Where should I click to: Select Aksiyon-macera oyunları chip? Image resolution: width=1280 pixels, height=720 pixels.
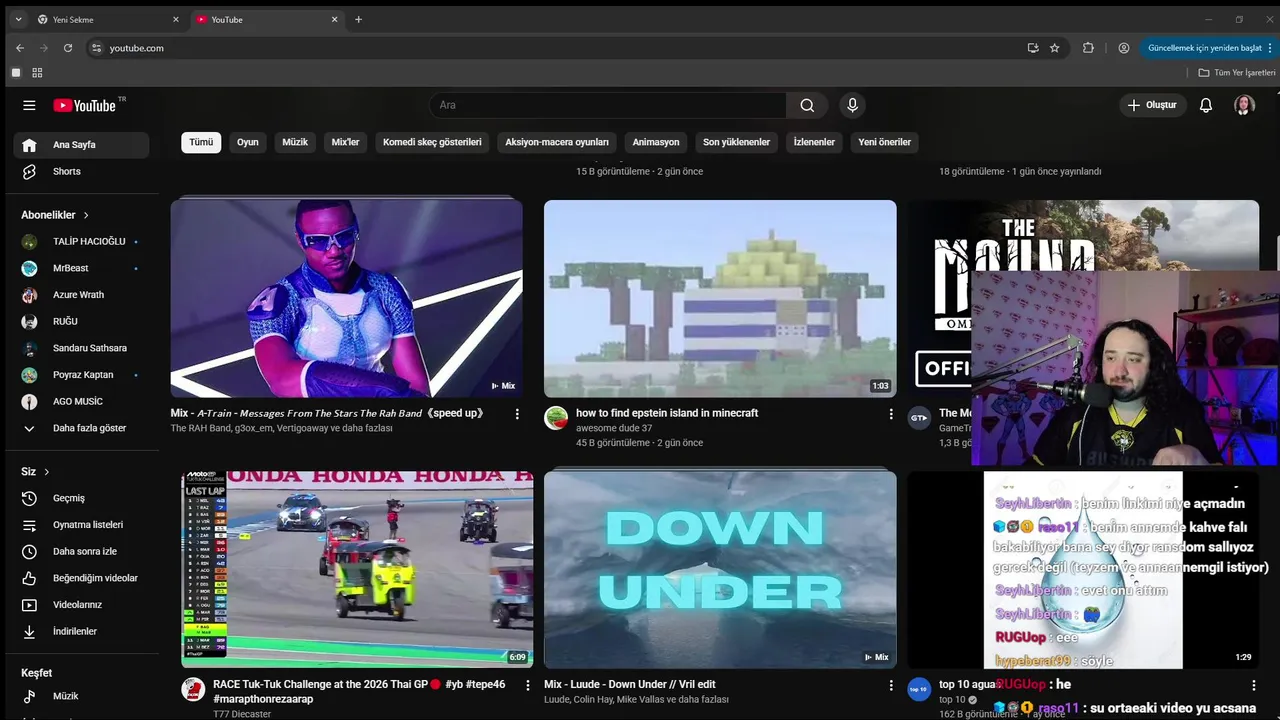click(x=557, y=142)
